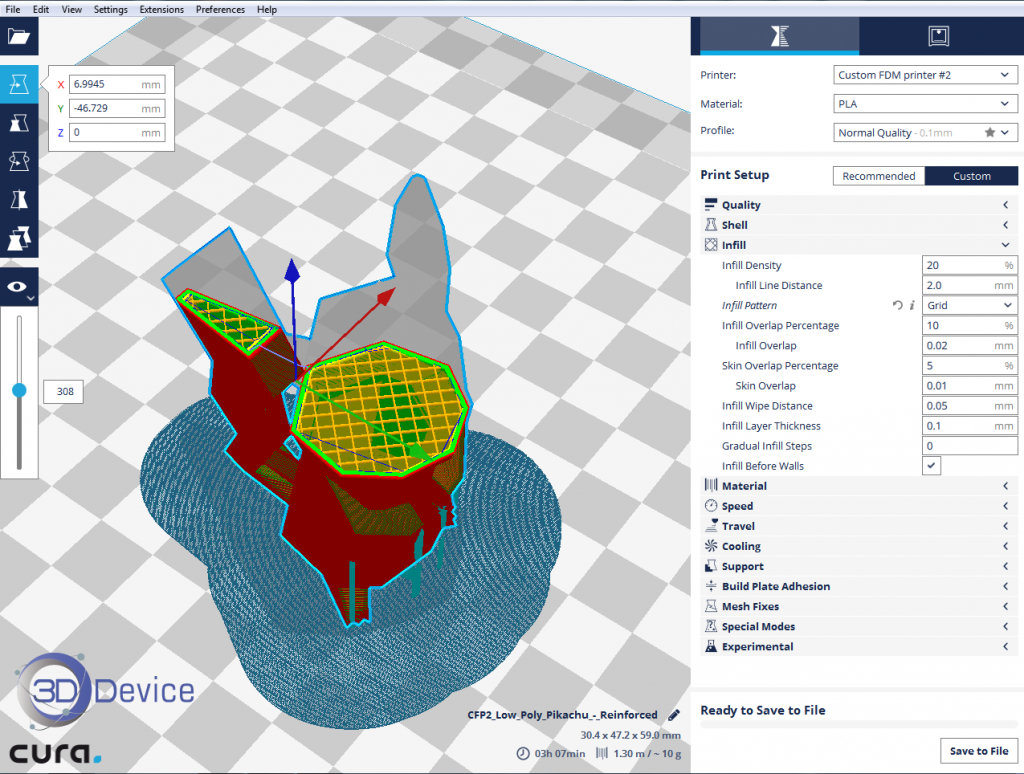Open the View Mode eye icon
The width and height of the screenshot is (1024, 774).
coord(19,287)
